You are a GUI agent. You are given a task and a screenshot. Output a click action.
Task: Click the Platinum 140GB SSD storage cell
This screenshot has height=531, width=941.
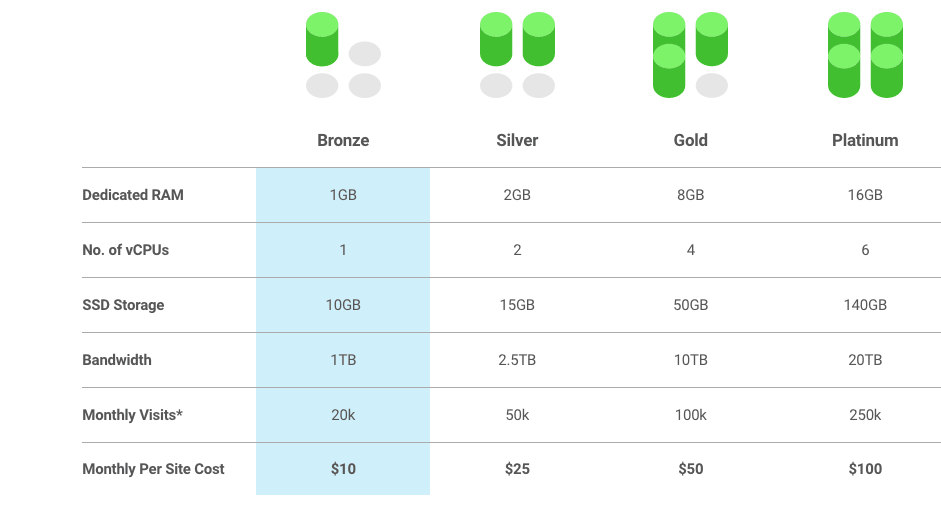click(865, 305)
